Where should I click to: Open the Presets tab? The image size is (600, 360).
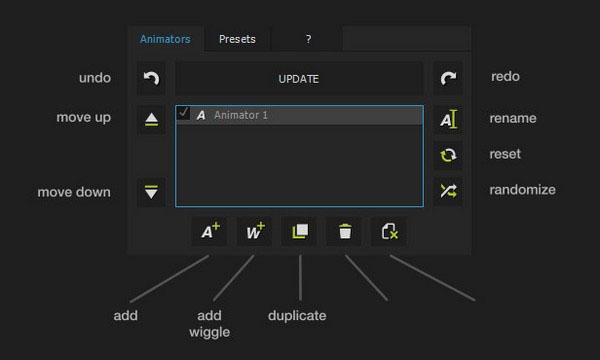(x=237, y=39)
